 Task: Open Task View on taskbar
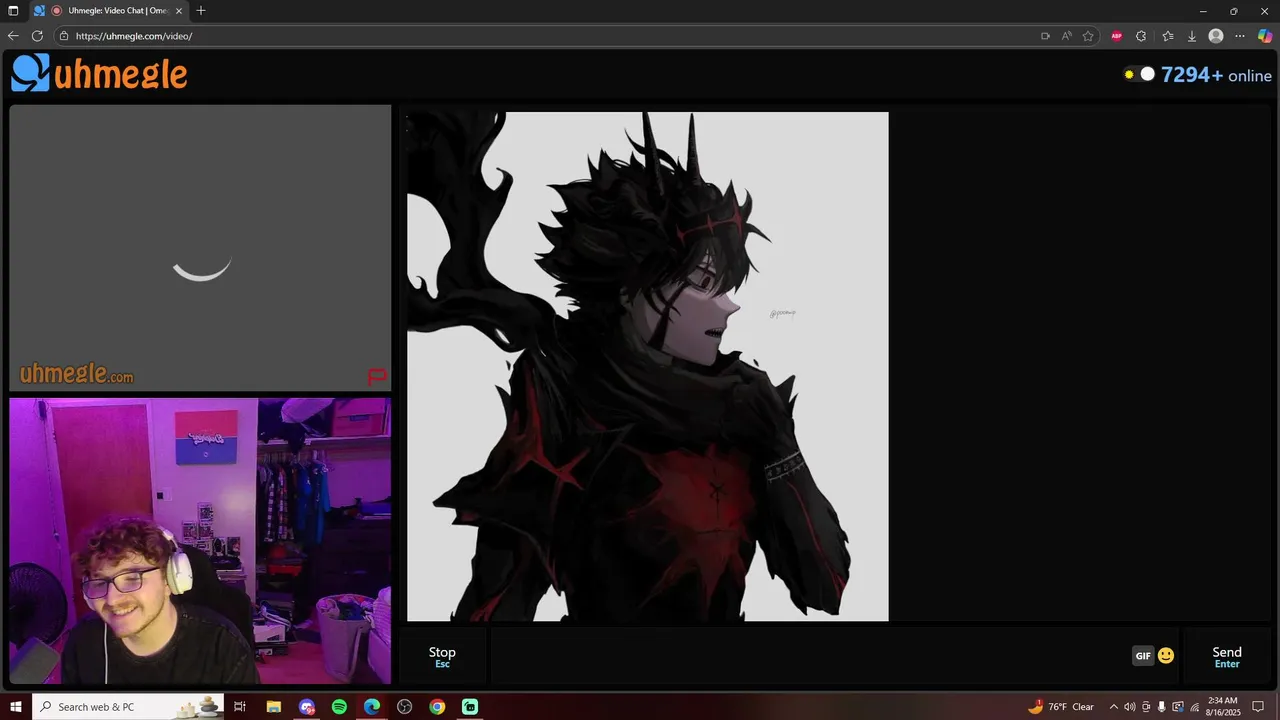[x=240, y=707]
